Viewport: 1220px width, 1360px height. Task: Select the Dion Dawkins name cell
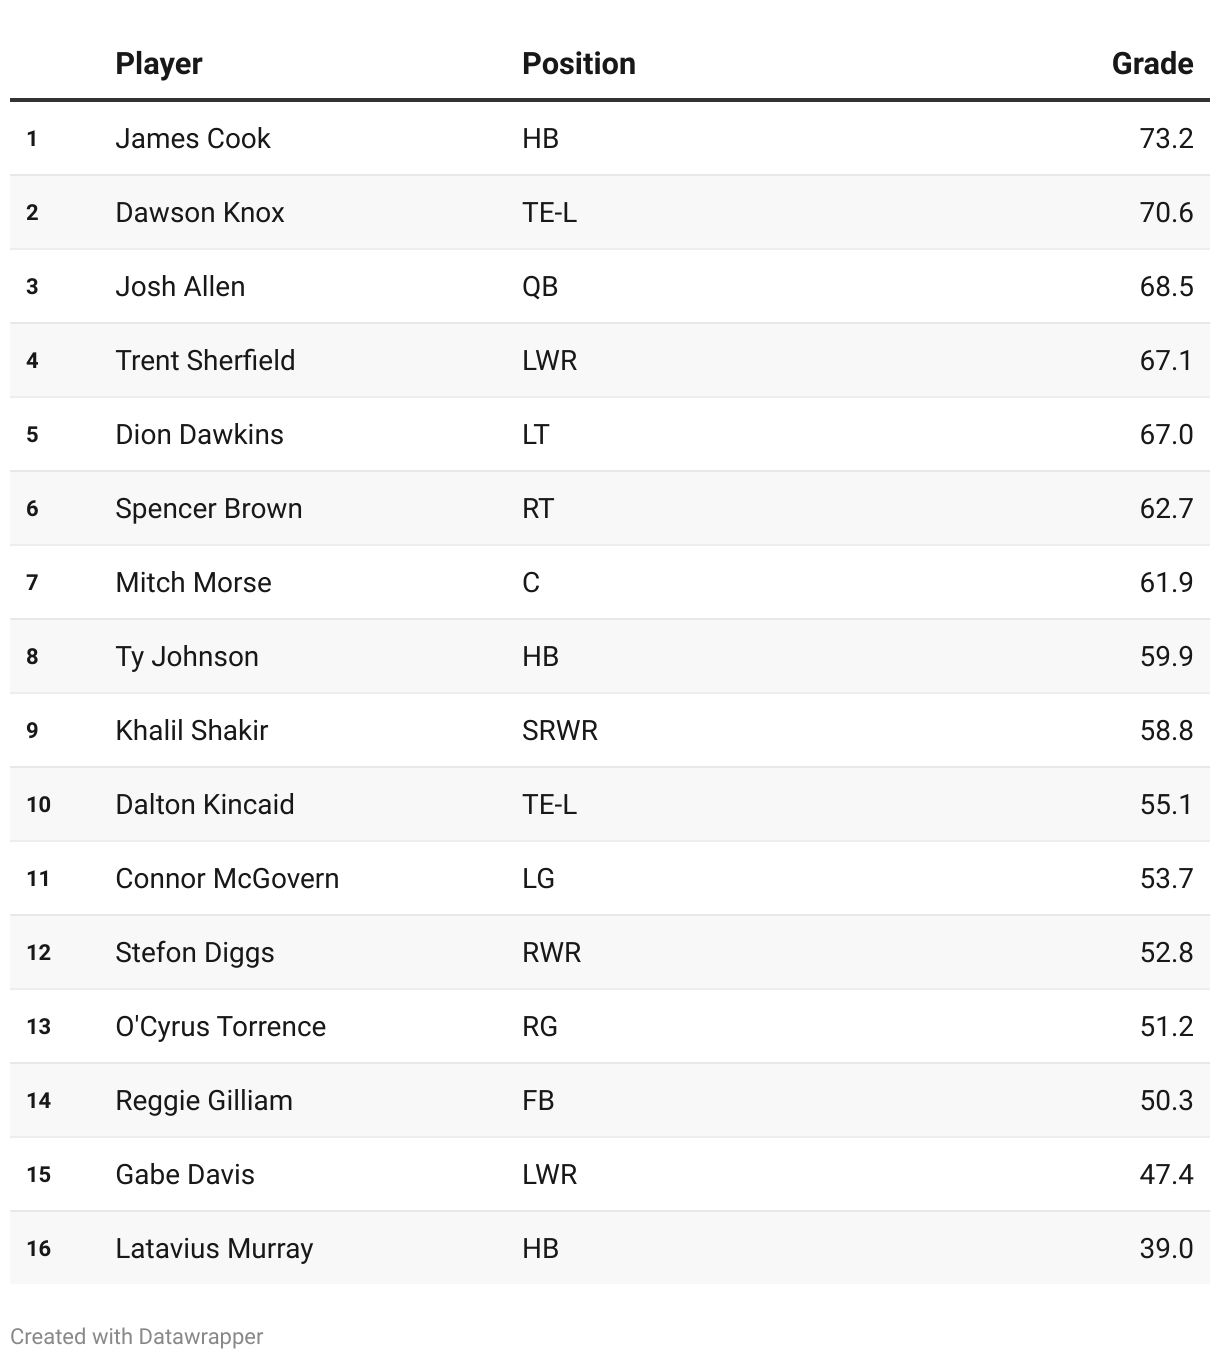coord(199,434)
